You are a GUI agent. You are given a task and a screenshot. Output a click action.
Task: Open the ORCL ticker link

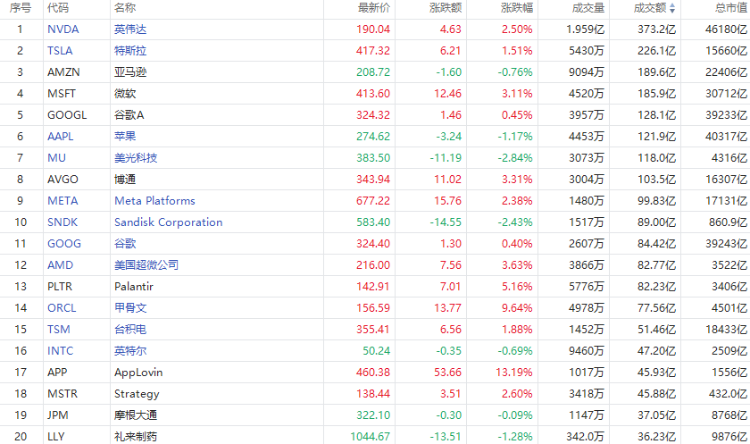(x=62, y=308)
